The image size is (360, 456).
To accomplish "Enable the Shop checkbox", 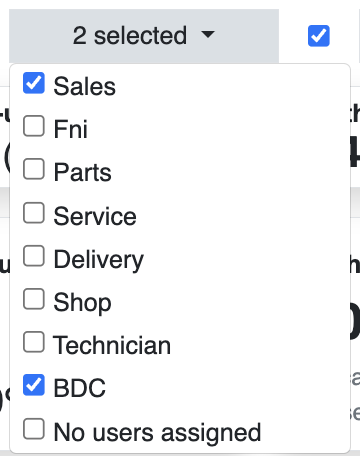I will click(x=34, y=299).
